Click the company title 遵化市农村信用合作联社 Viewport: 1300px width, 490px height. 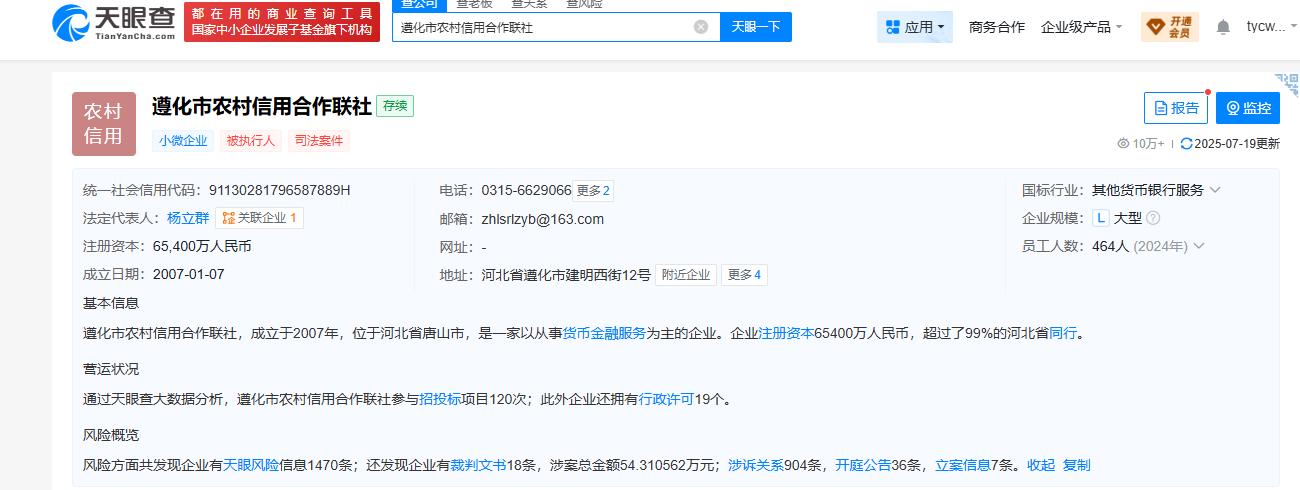point(262,106)
